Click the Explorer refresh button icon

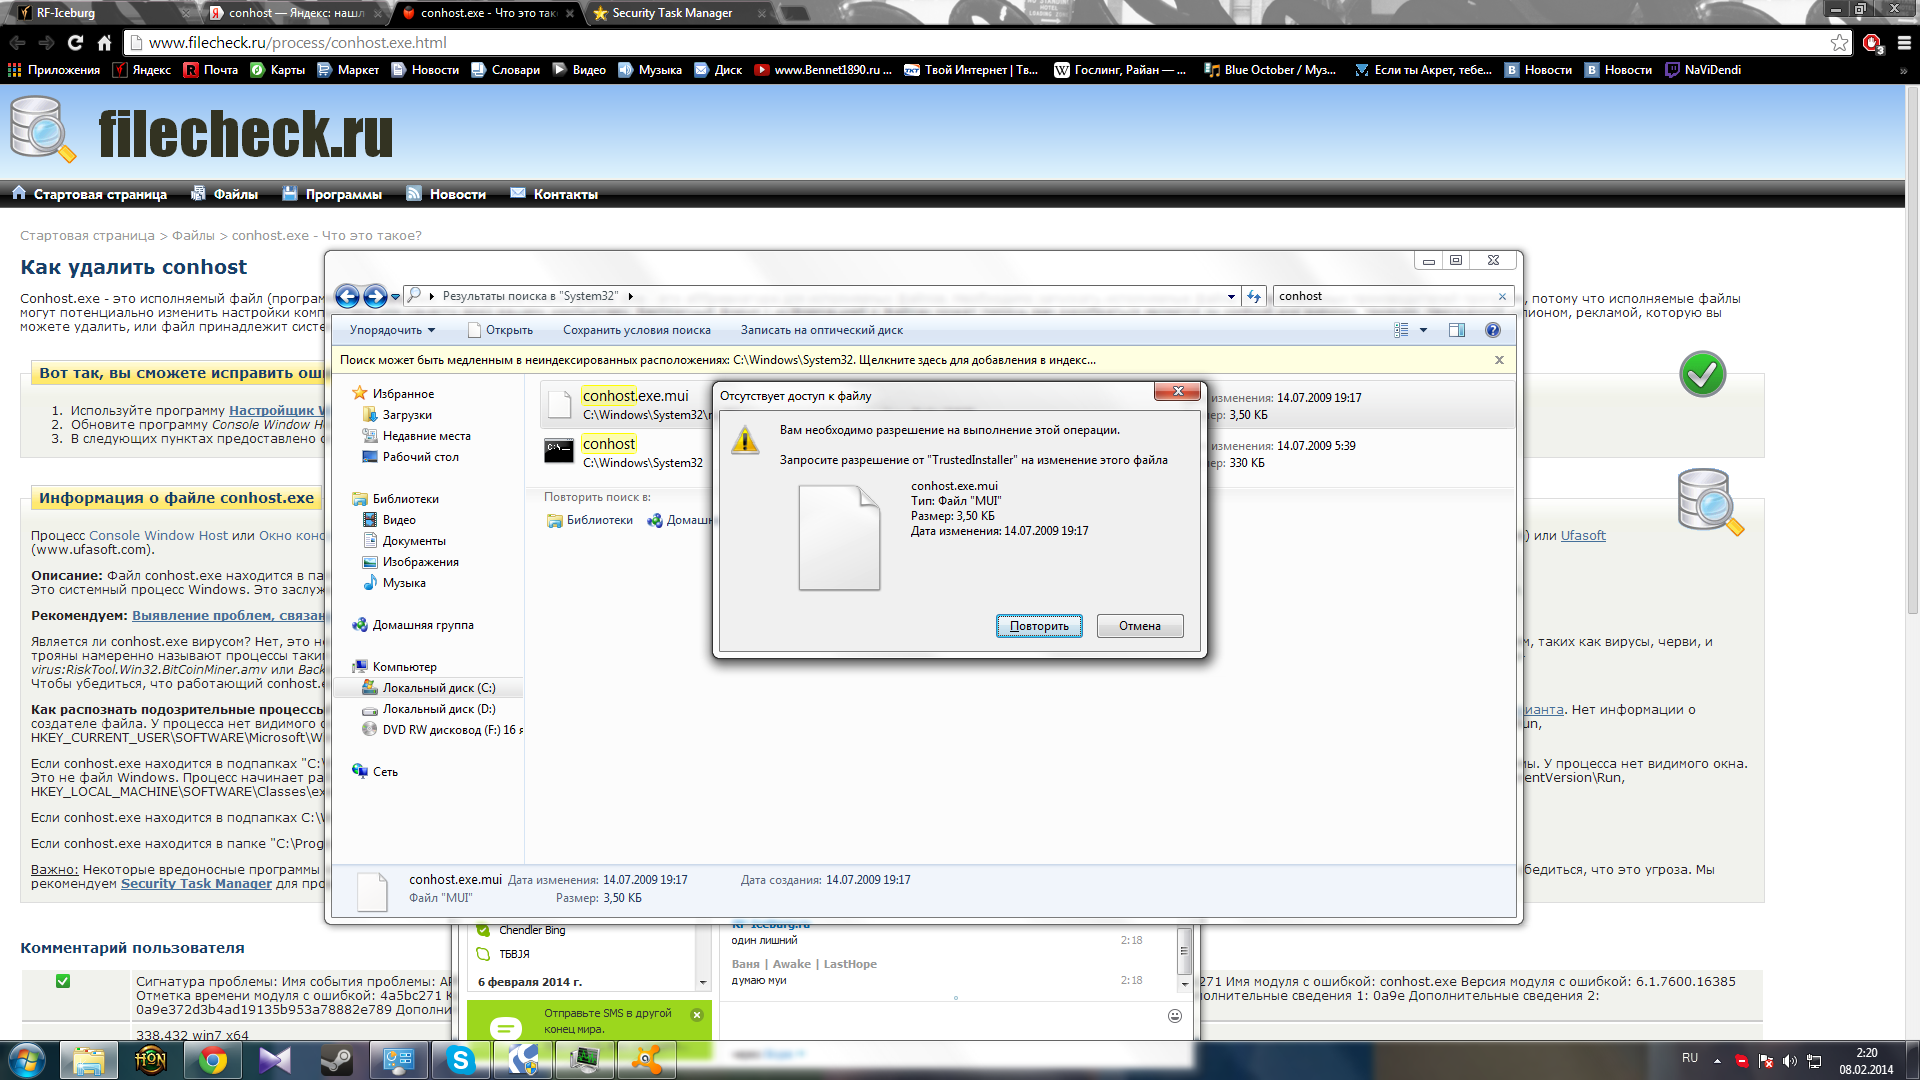[1254, 296]
